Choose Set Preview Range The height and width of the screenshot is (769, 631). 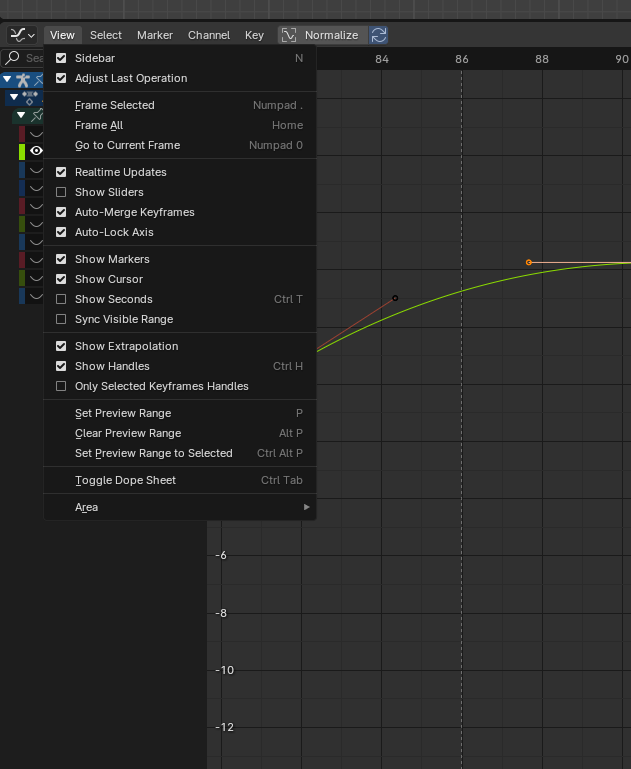[x=180, y=413]
